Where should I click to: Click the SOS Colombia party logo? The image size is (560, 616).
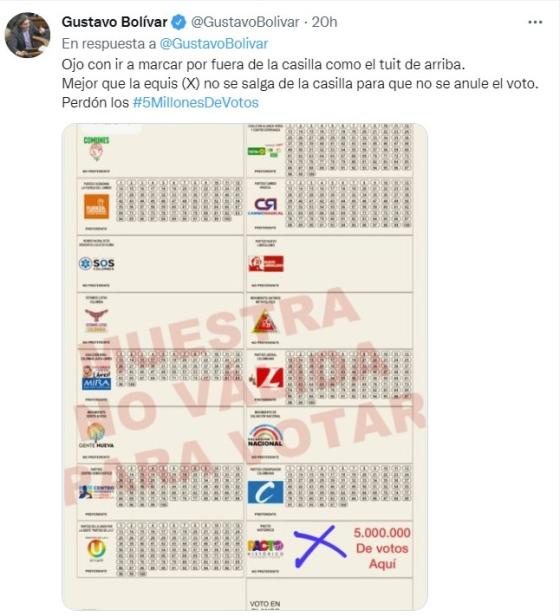point(97,263)
